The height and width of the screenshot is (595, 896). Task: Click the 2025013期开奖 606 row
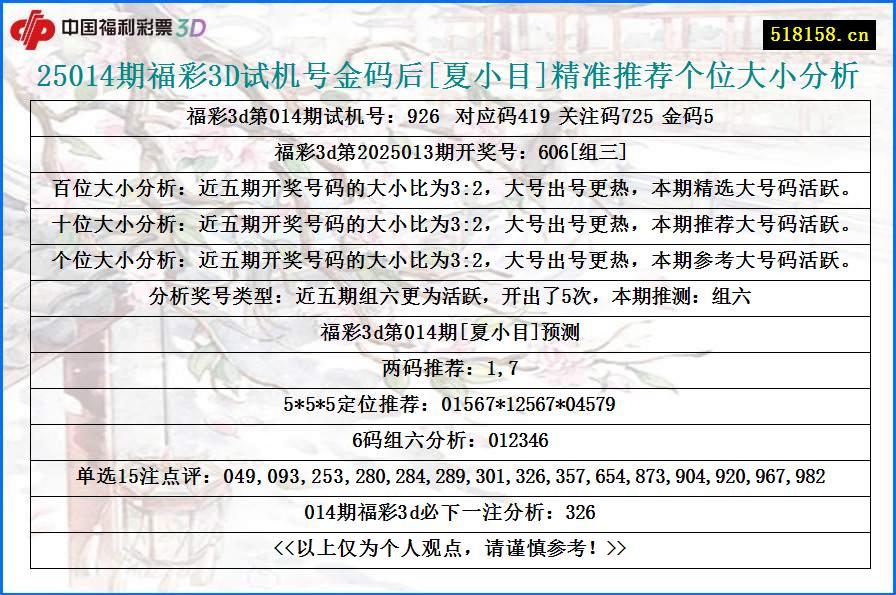447,151
